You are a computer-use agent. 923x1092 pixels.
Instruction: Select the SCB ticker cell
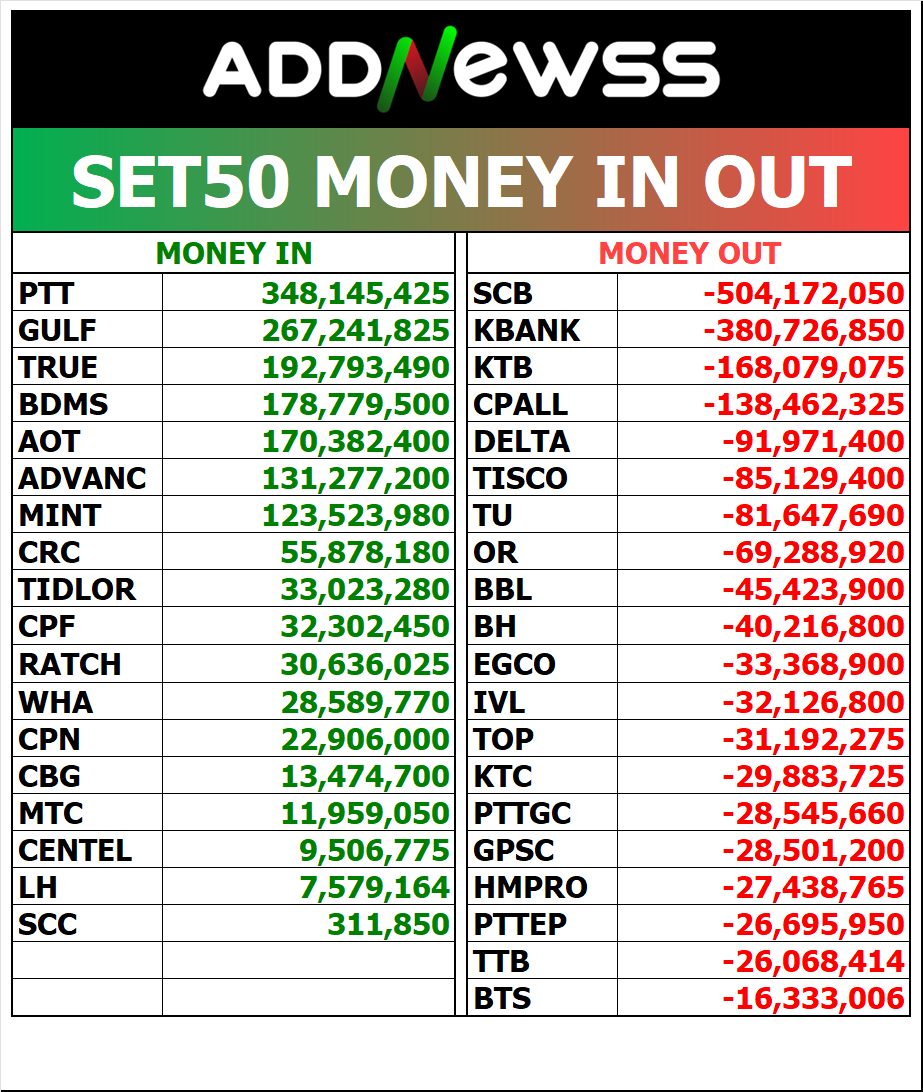pyautogui.click(x=502, y=293)
